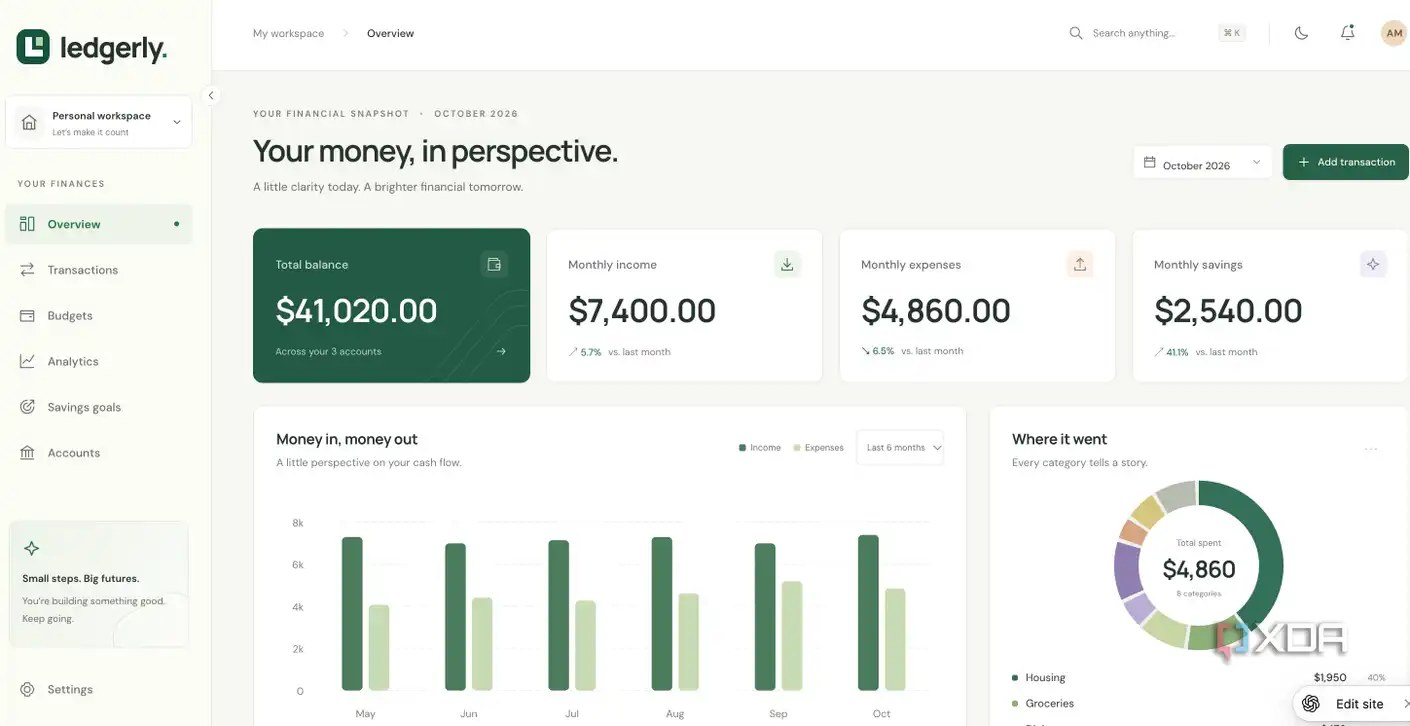The width and height of the screenshot is (1410, 726).
Task: Click the Transactions arrows icon
Action: point(27,270)
